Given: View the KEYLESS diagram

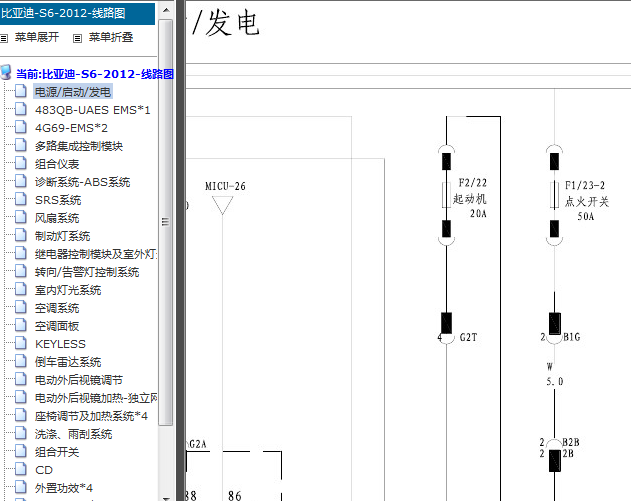Looking at the screenshot, I should [60, 344].
